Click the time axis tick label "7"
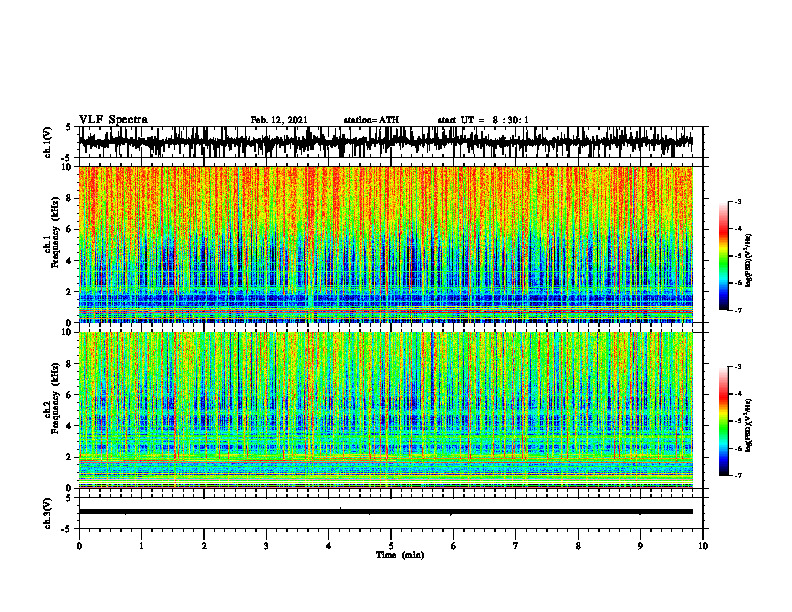The width and height of the screenshot is (792, 612). pos(516,546)
